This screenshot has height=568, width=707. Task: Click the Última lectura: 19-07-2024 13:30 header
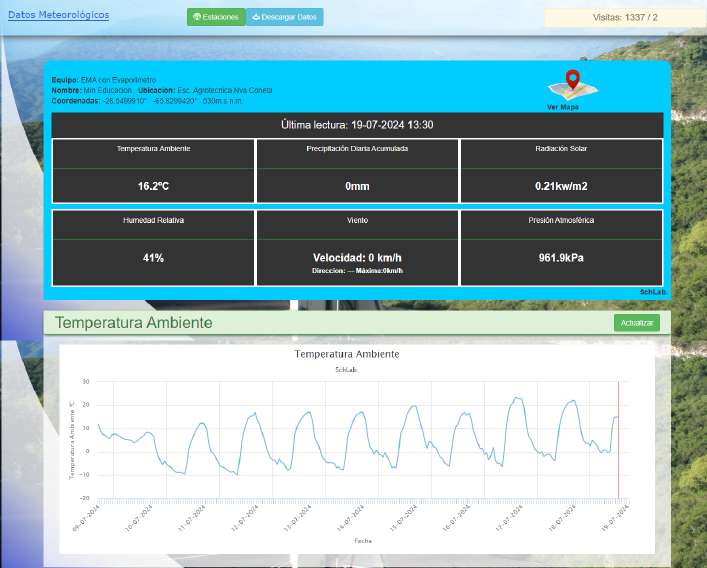(357, 125)
